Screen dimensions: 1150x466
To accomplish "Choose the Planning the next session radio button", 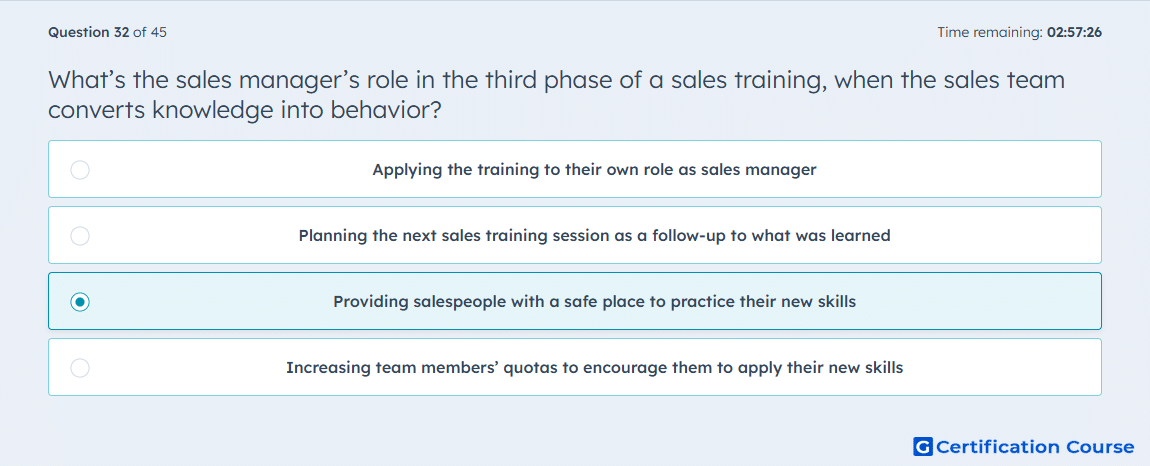I will click(80, 236).
